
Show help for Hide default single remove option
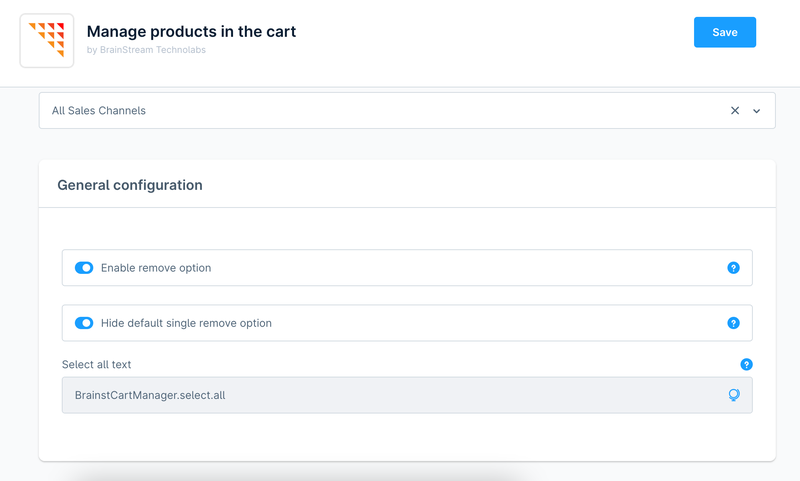coord(733,323)
